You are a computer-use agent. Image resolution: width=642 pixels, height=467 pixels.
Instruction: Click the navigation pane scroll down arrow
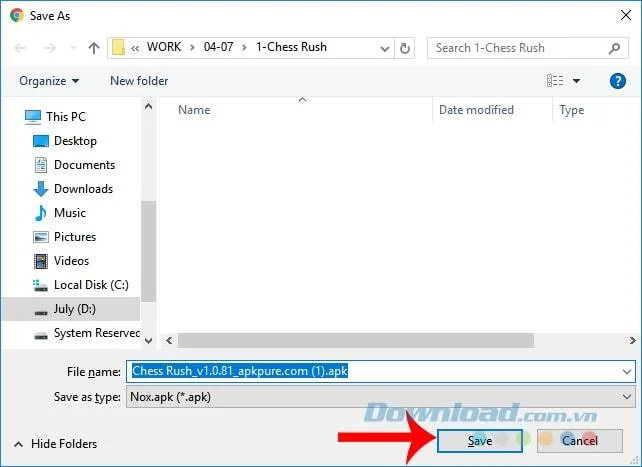click(x=149, y=341)
